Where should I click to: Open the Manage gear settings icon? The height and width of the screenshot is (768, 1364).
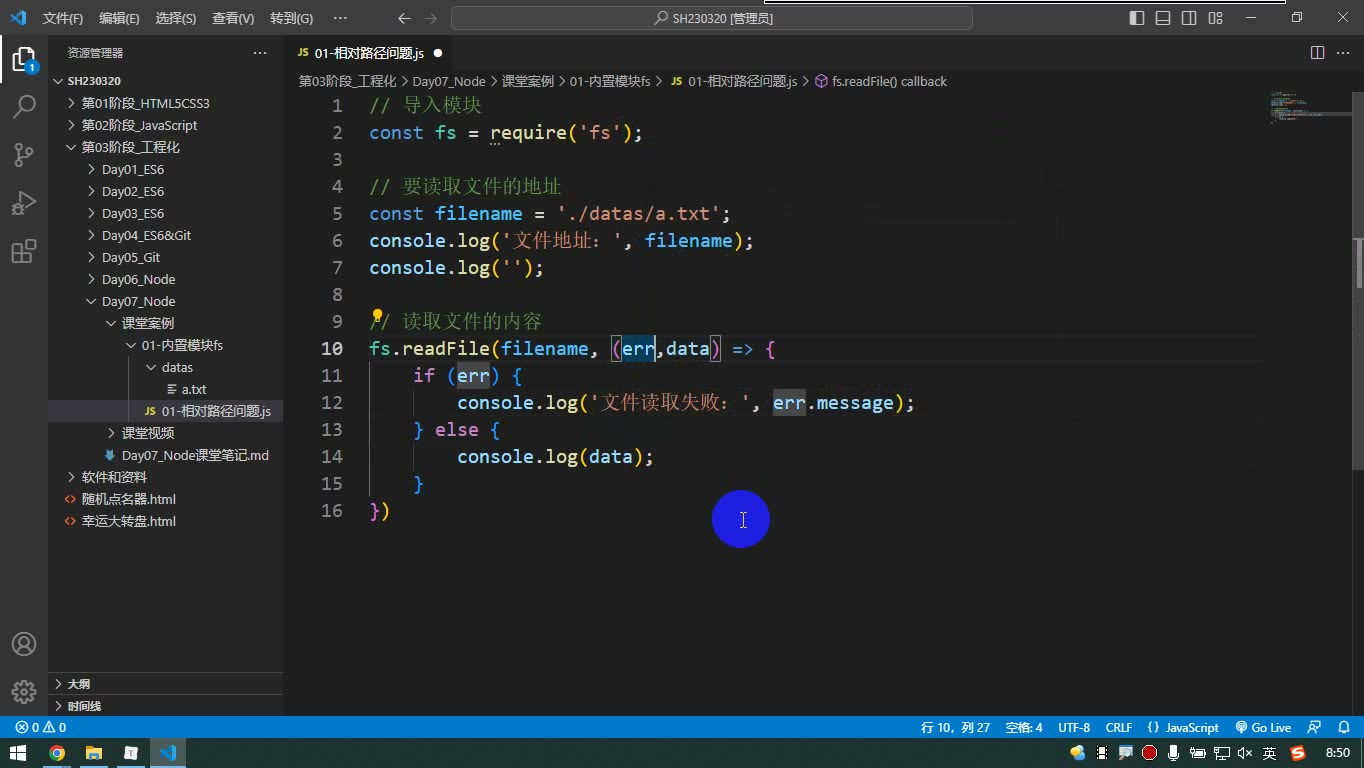[x=24, y=691]
